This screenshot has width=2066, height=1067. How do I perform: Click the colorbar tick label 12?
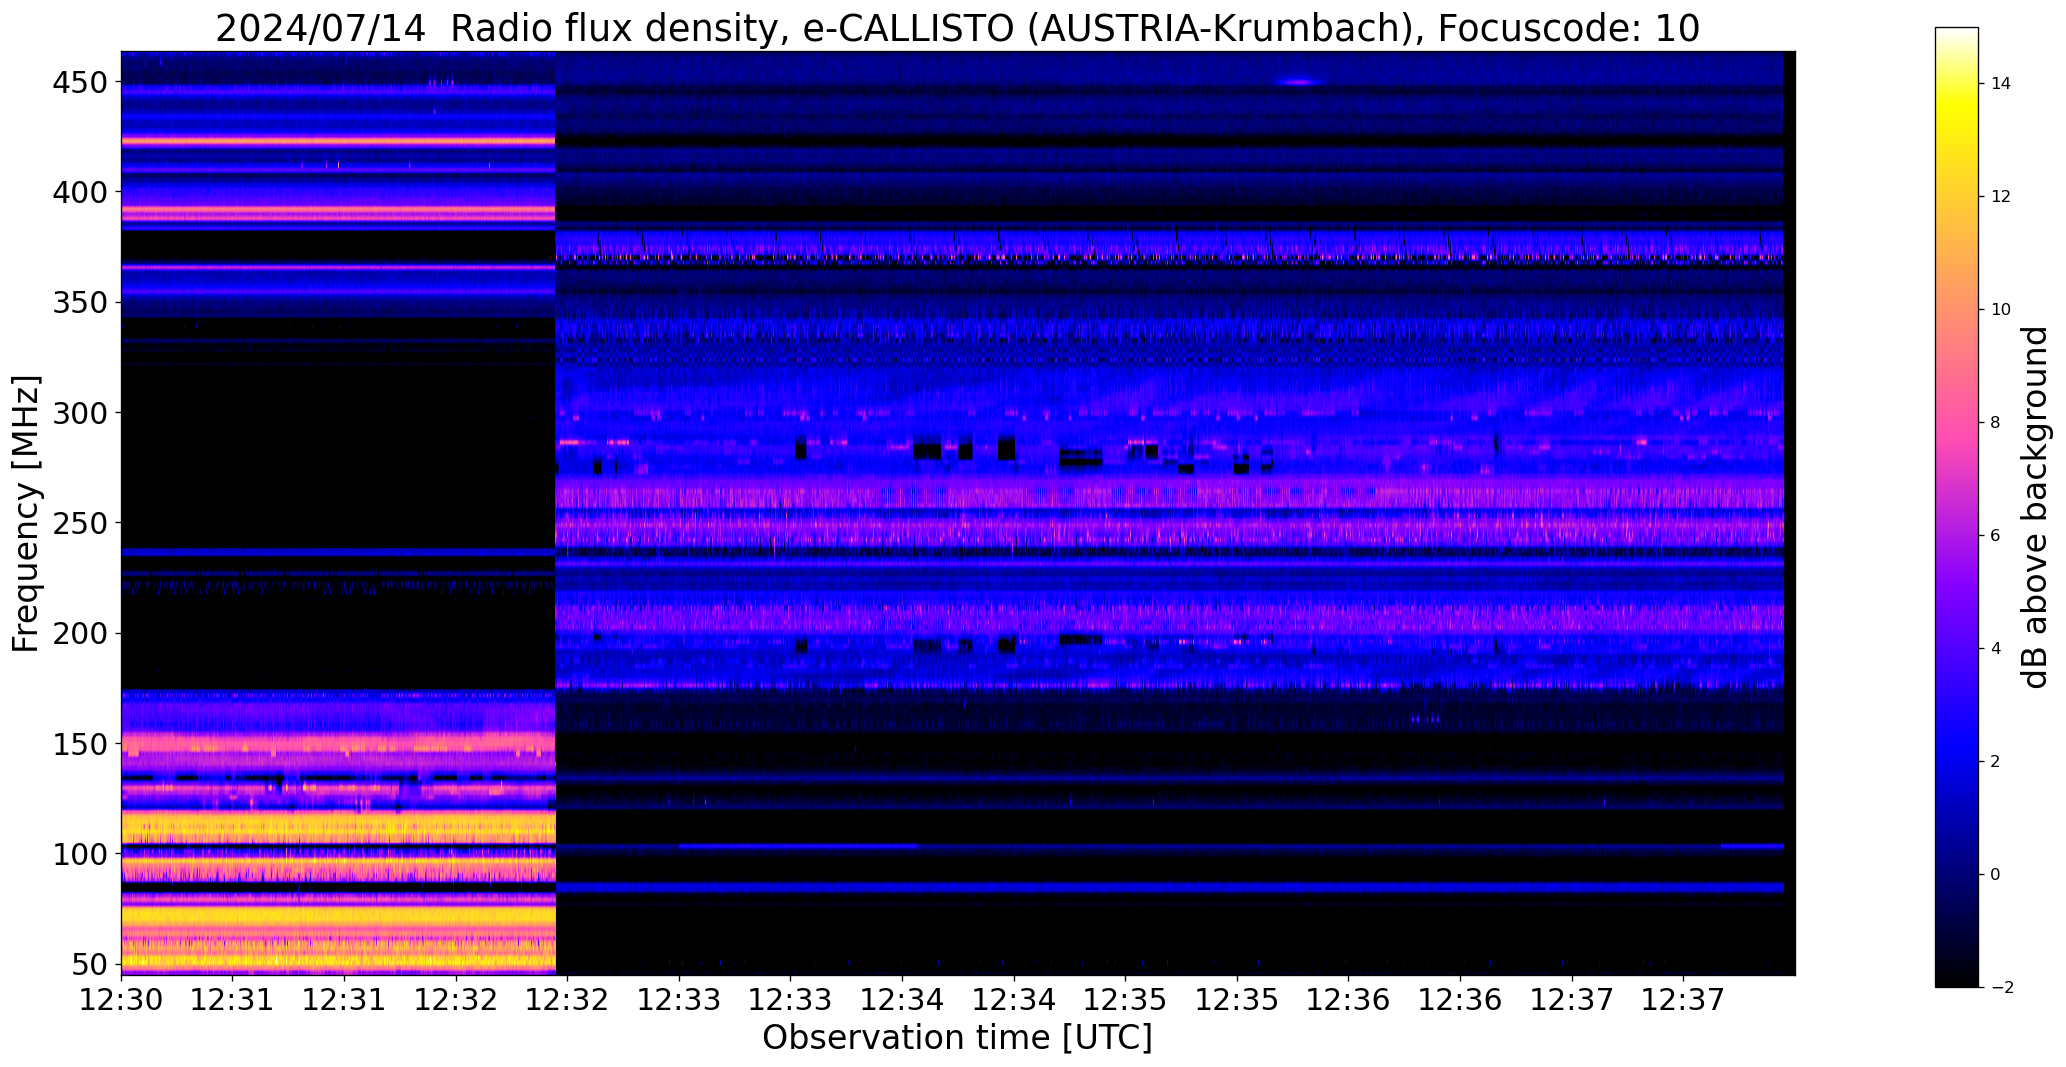(2001, 197)
